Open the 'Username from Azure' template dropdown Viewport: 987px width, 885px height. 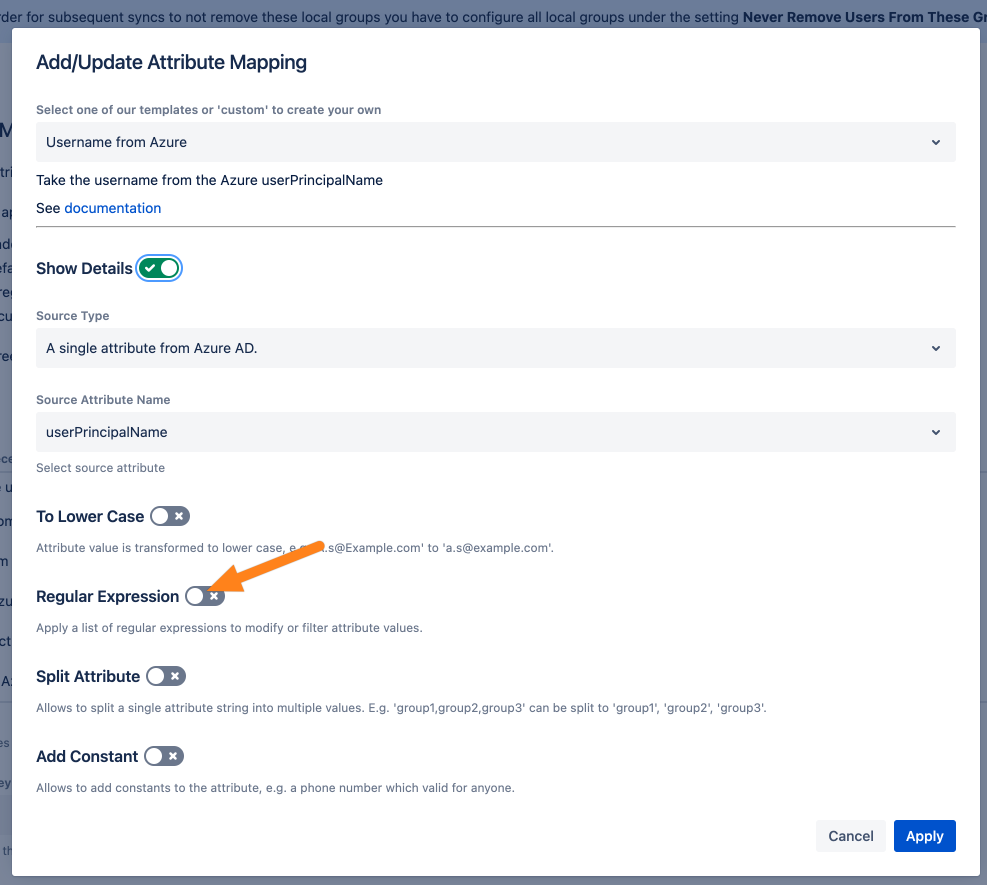point(495,142)
